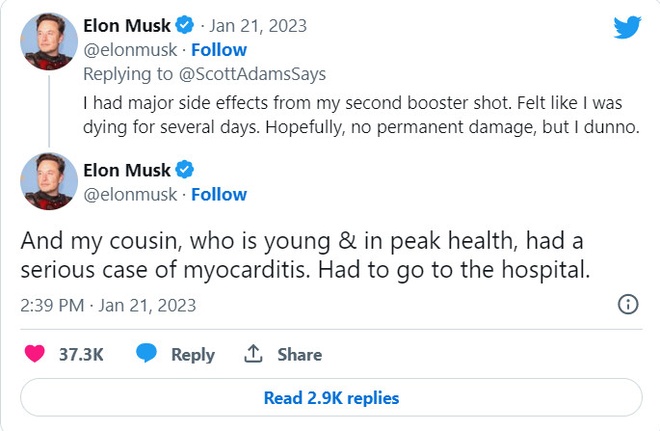This screenshot has height=431, width=660.
Task: Click the verified badge in the lower tweet
Action: [185, 169]
